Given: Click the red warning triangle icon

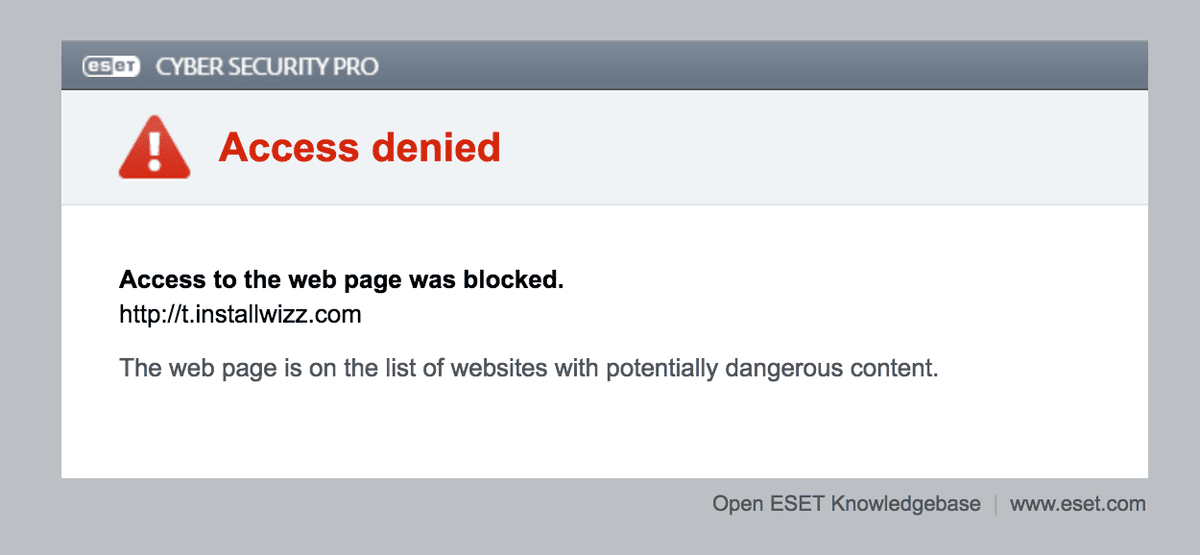Looking at the screenshot, I should (154, 149).
